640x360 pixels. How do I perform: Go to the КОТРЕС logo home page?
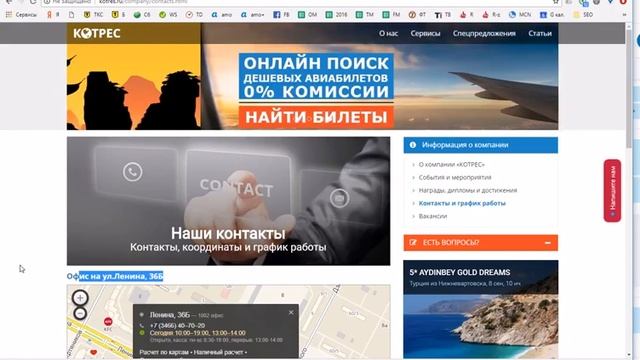(x=97, y=33)
